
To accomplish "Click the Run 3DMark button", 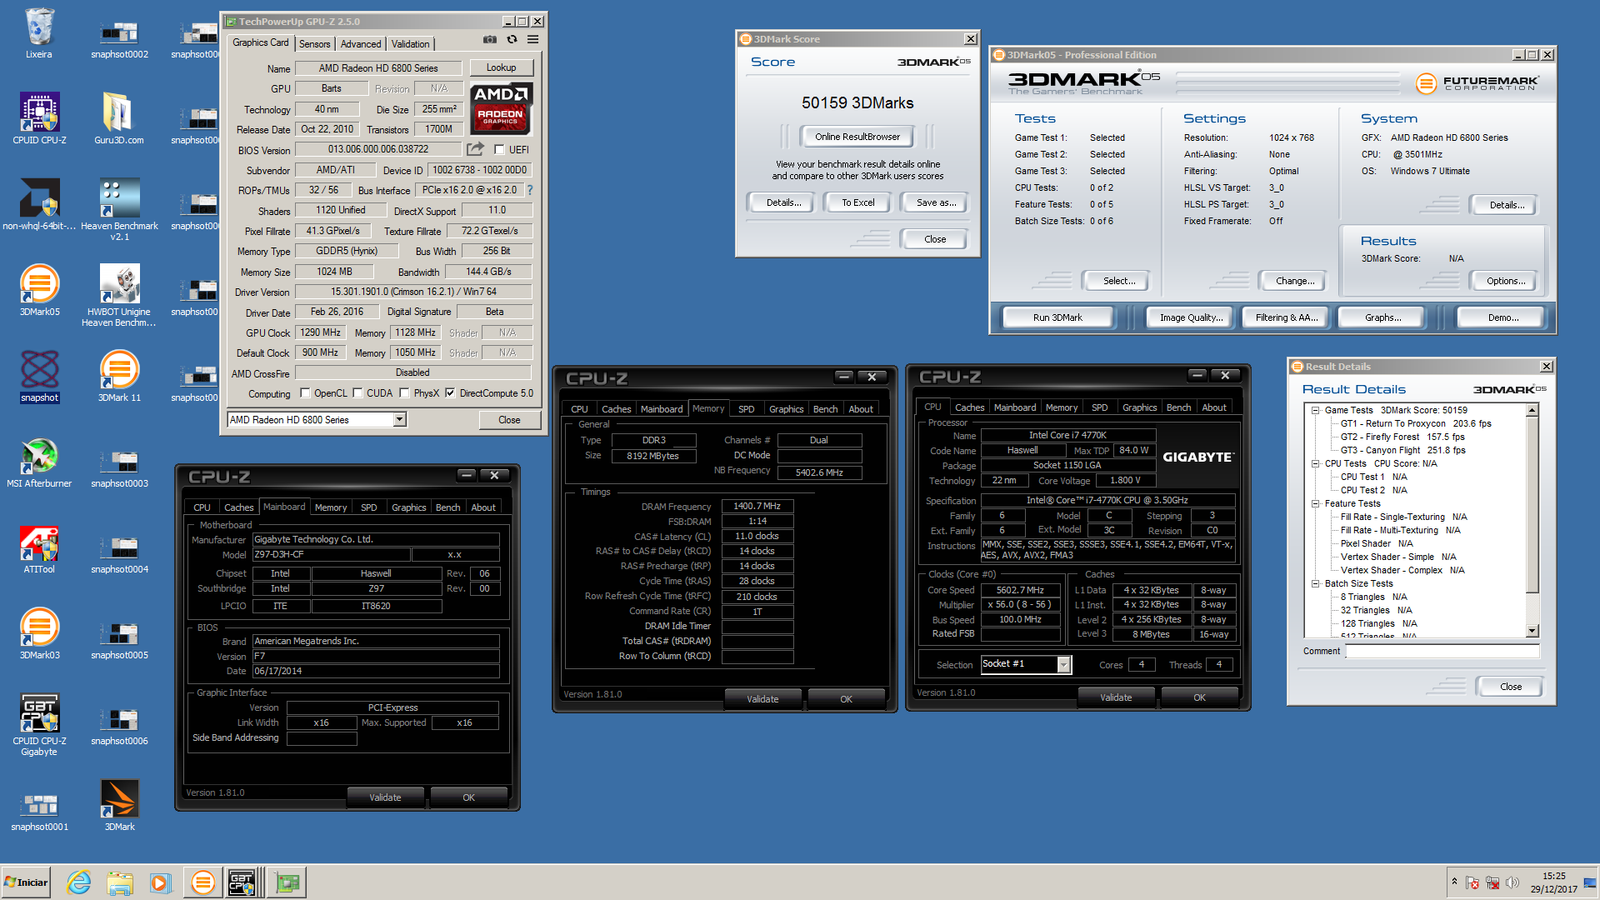I will click(x=1057, y=318).
